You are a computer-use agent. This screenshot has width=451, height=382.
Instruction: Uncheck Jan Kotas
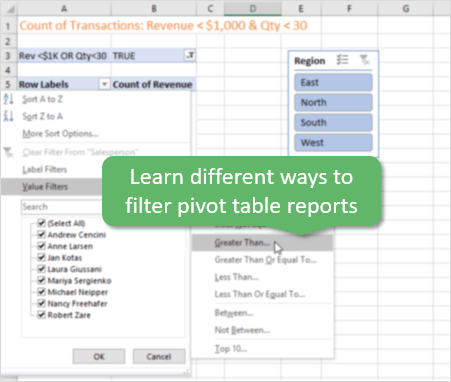[41, 257]
